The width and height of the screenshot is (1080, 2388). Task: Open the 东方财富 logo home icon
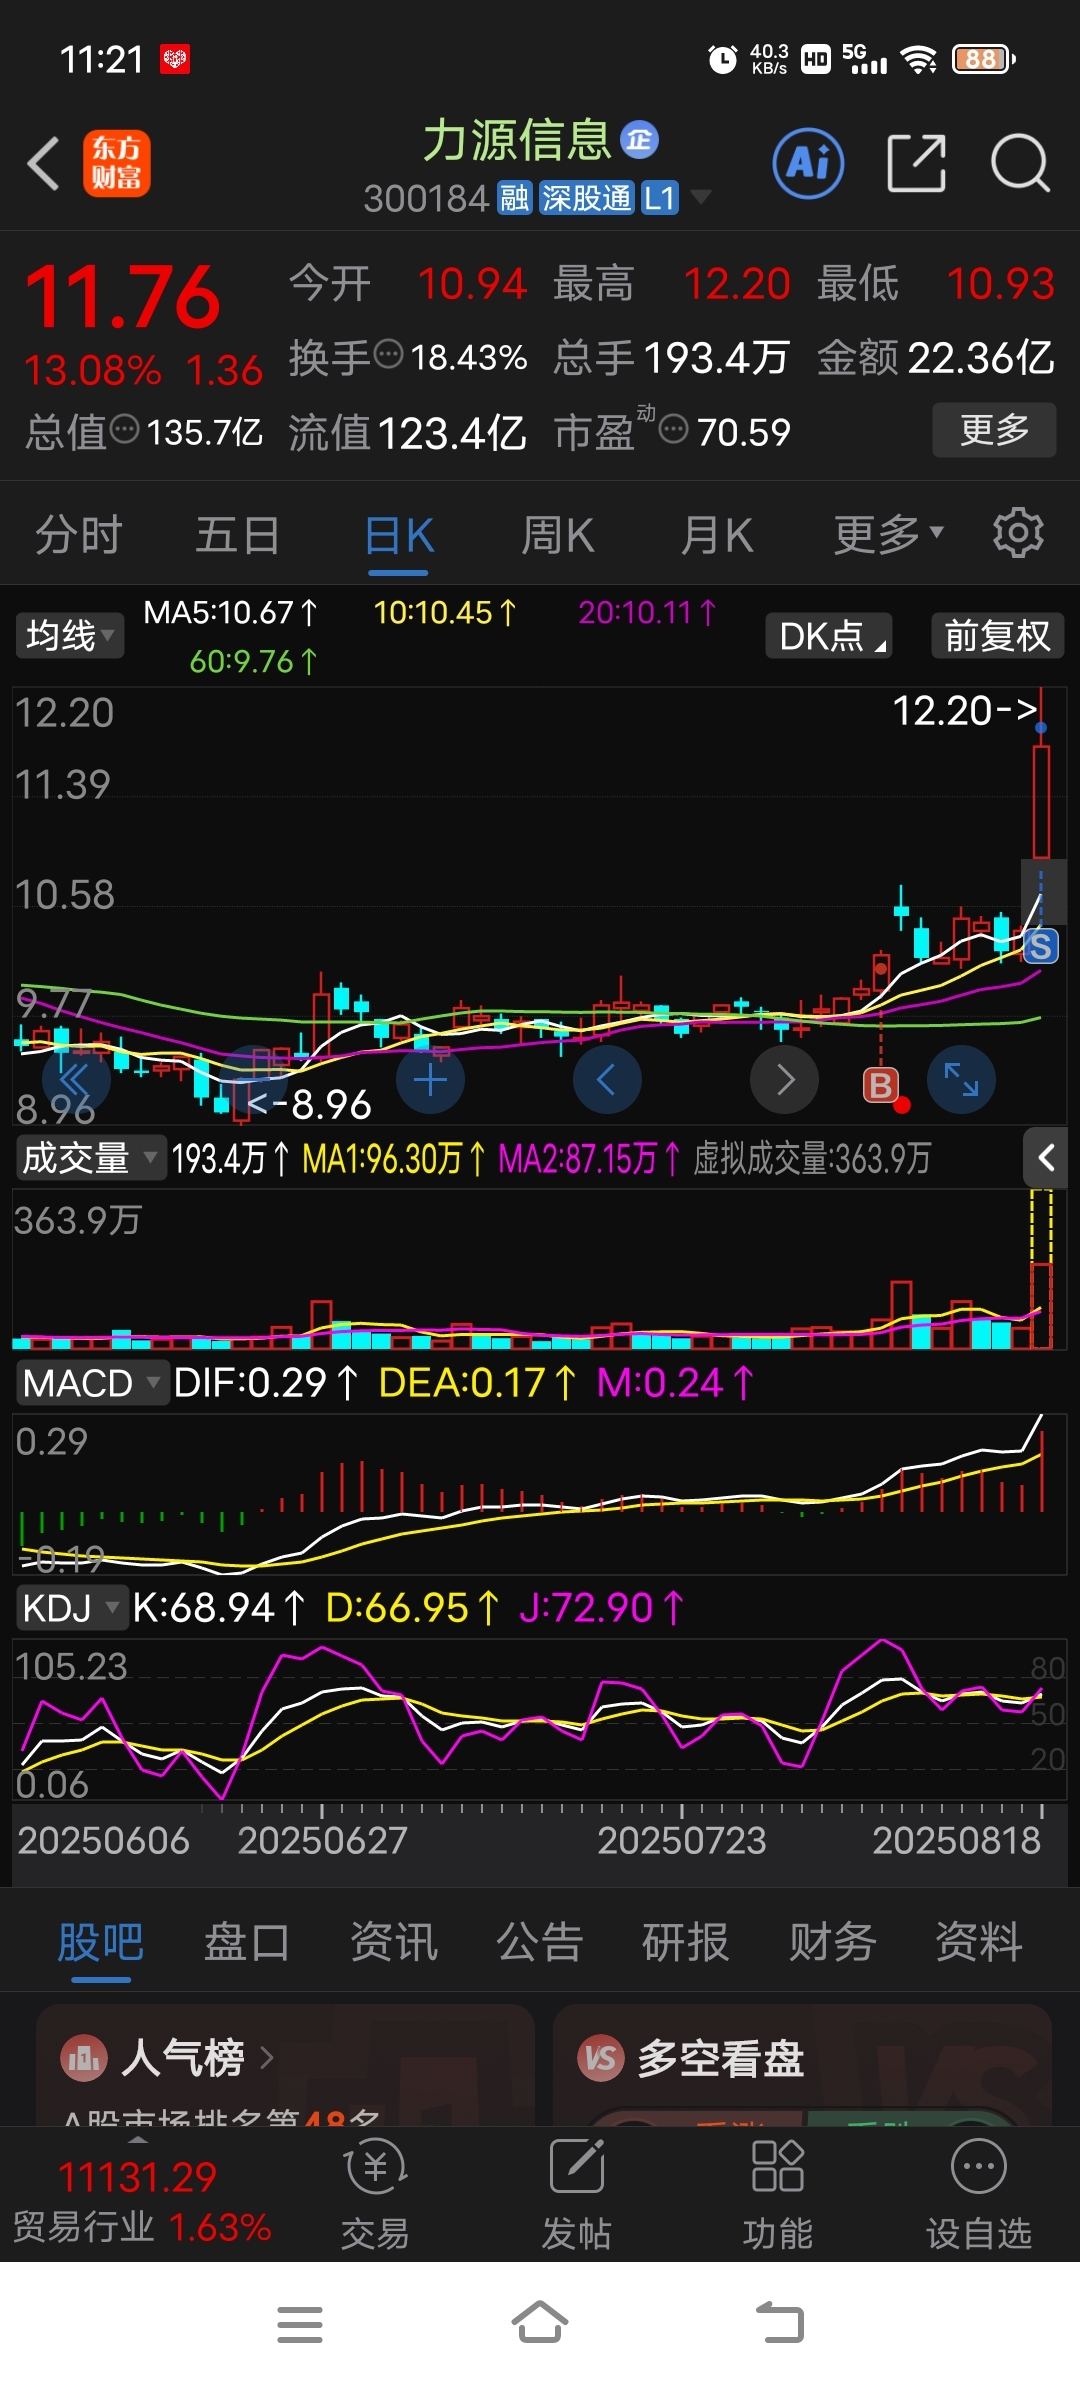point(116,163)
